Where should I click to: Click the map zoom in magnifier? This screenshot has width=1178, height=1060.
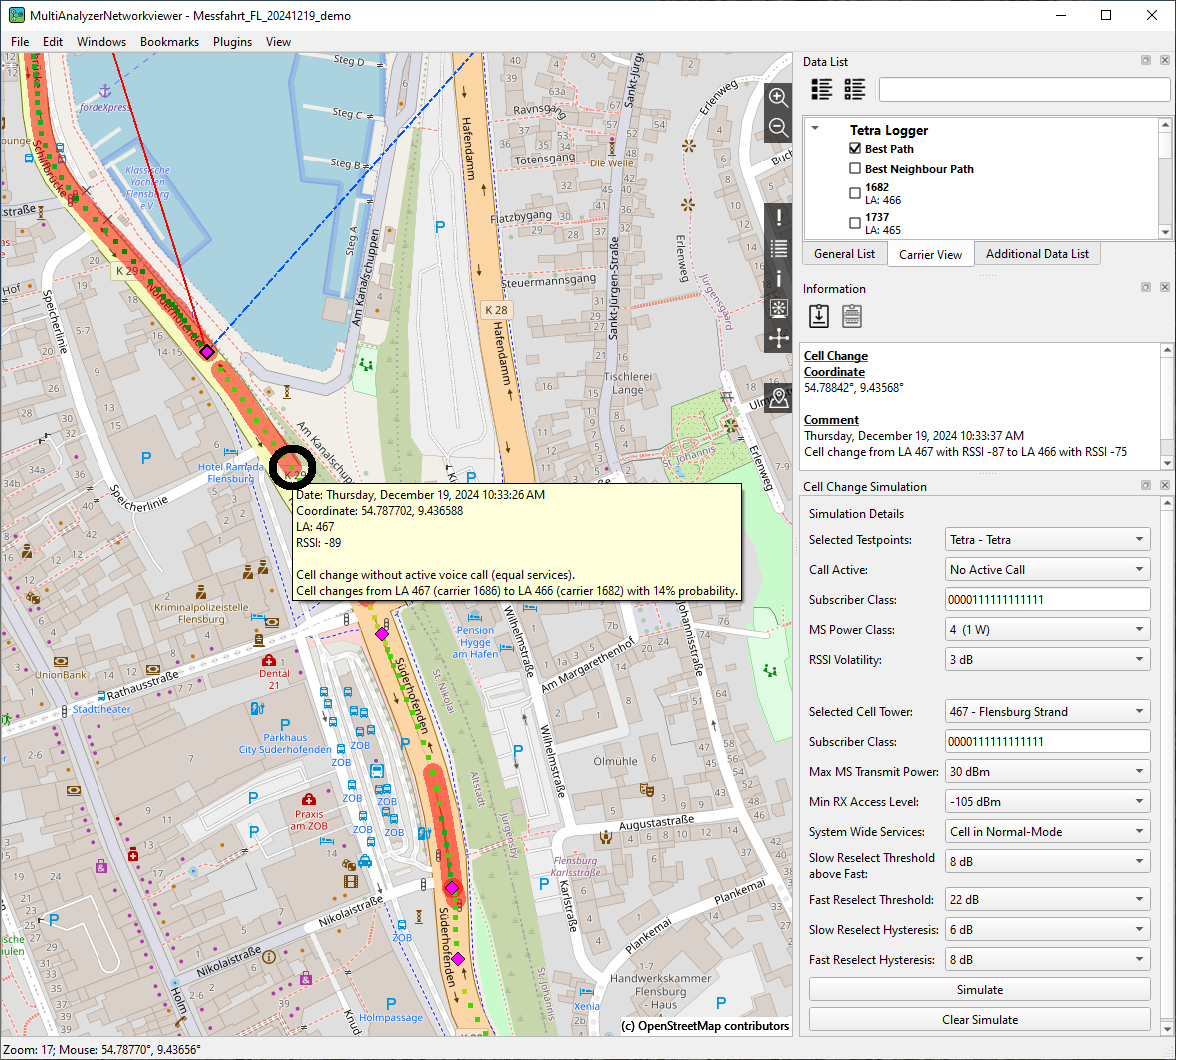[x=778, y=97]
